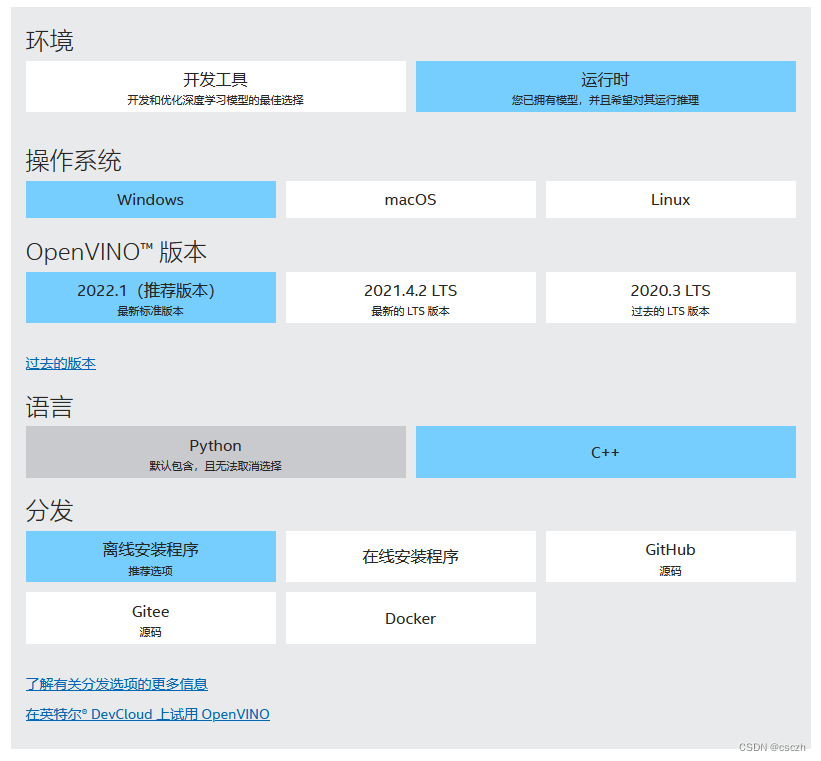This screenshot has height=761, width=821.
Task: Select 离线安装程序 distribution option
Action: pos(151,557)
